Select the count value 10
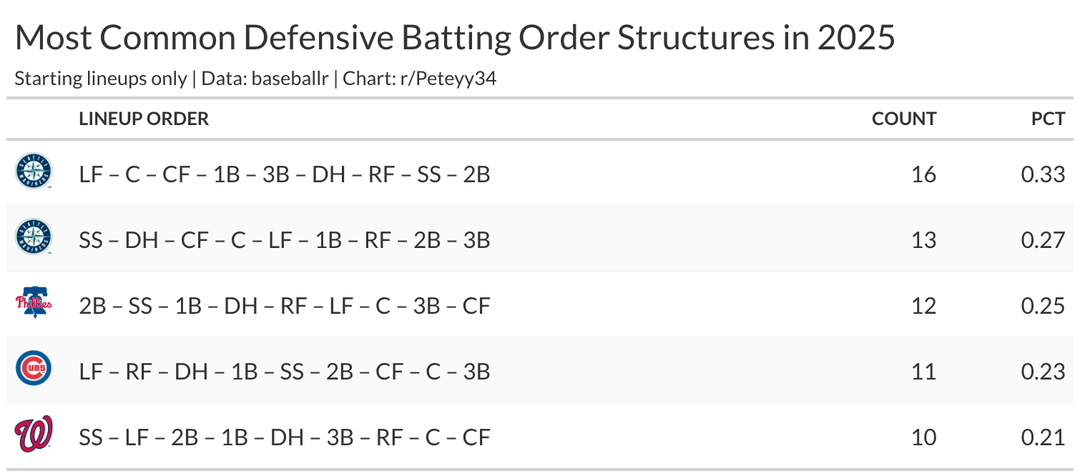1080x476 pixels. click(x=924, y=438)
